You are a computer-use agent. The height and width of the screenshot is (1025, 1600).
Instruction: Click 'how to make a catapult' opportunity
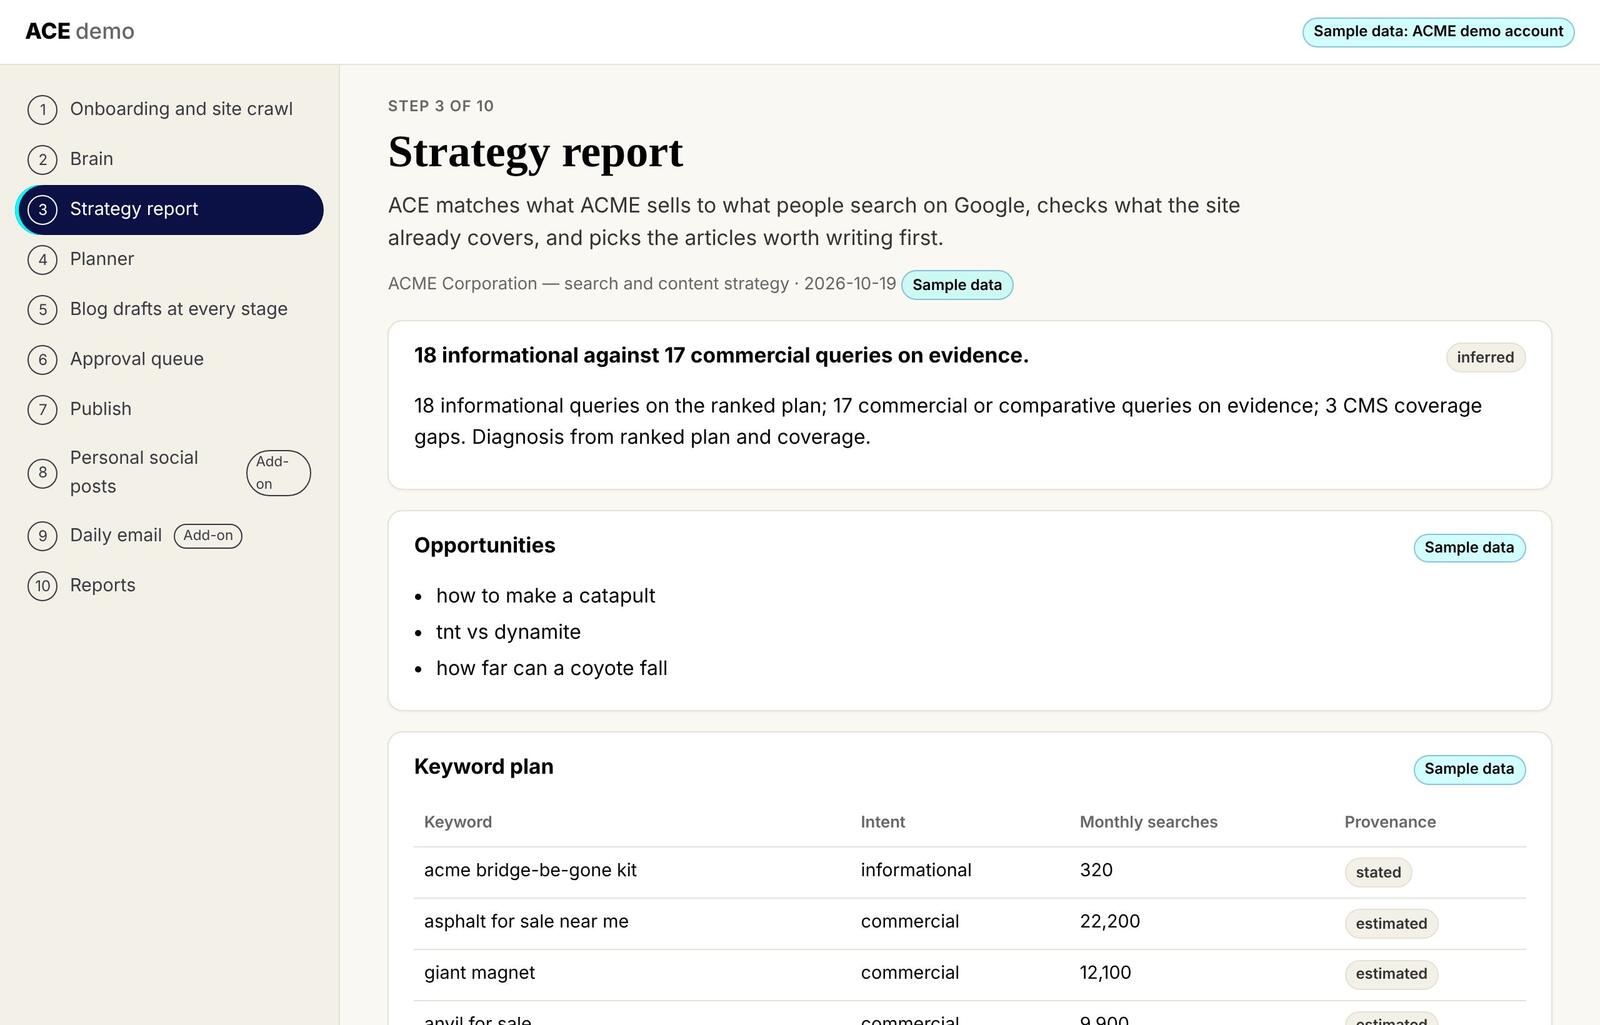[545, 596]
